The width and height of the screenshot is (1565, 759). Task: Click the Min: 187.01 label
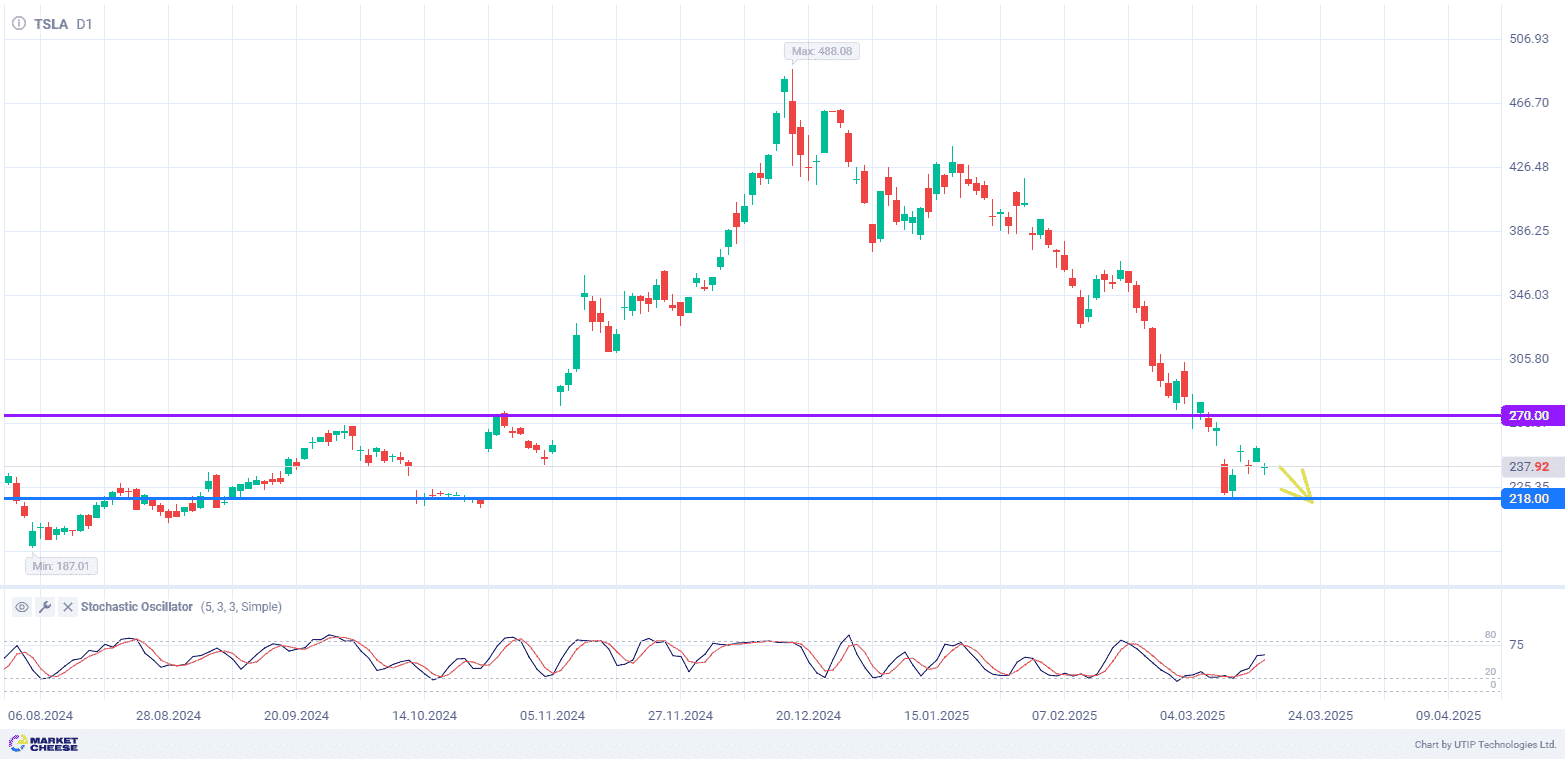(62, 566)
